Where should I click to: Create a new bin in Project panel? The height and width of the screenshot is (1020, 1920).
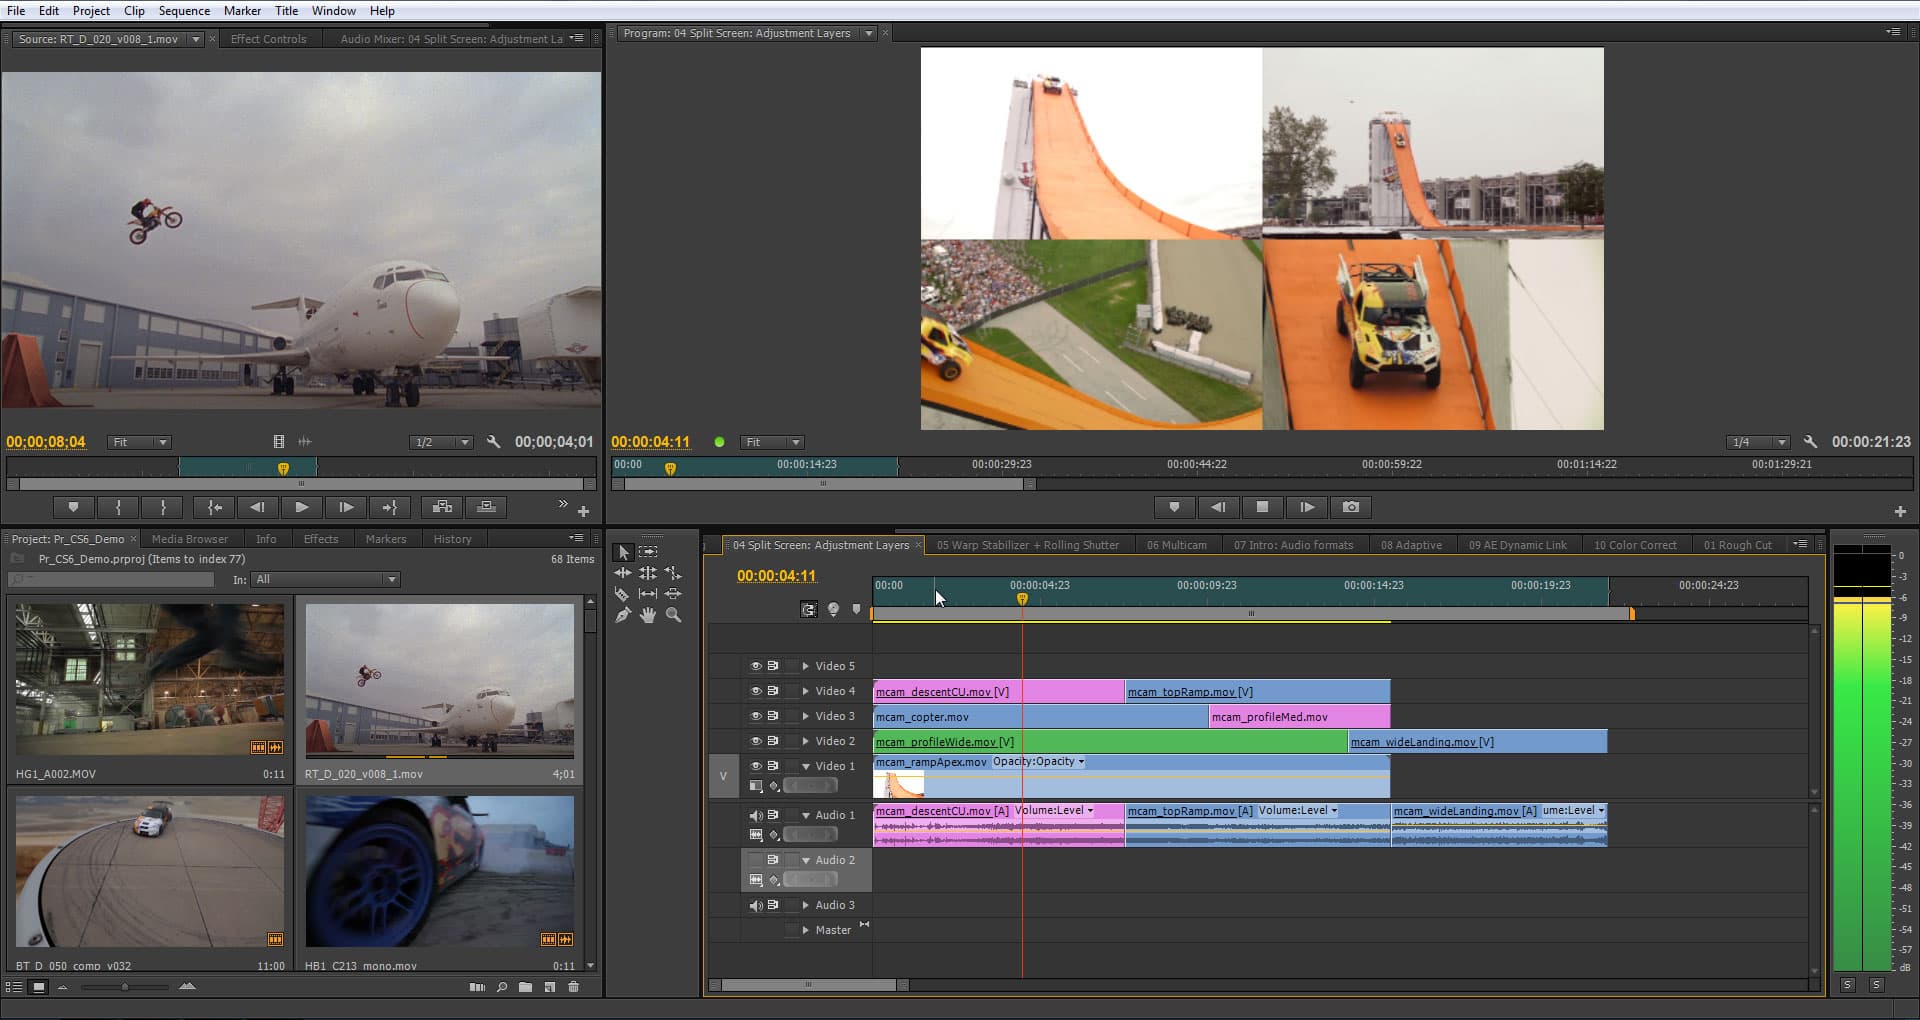click(x=525, y=987)
